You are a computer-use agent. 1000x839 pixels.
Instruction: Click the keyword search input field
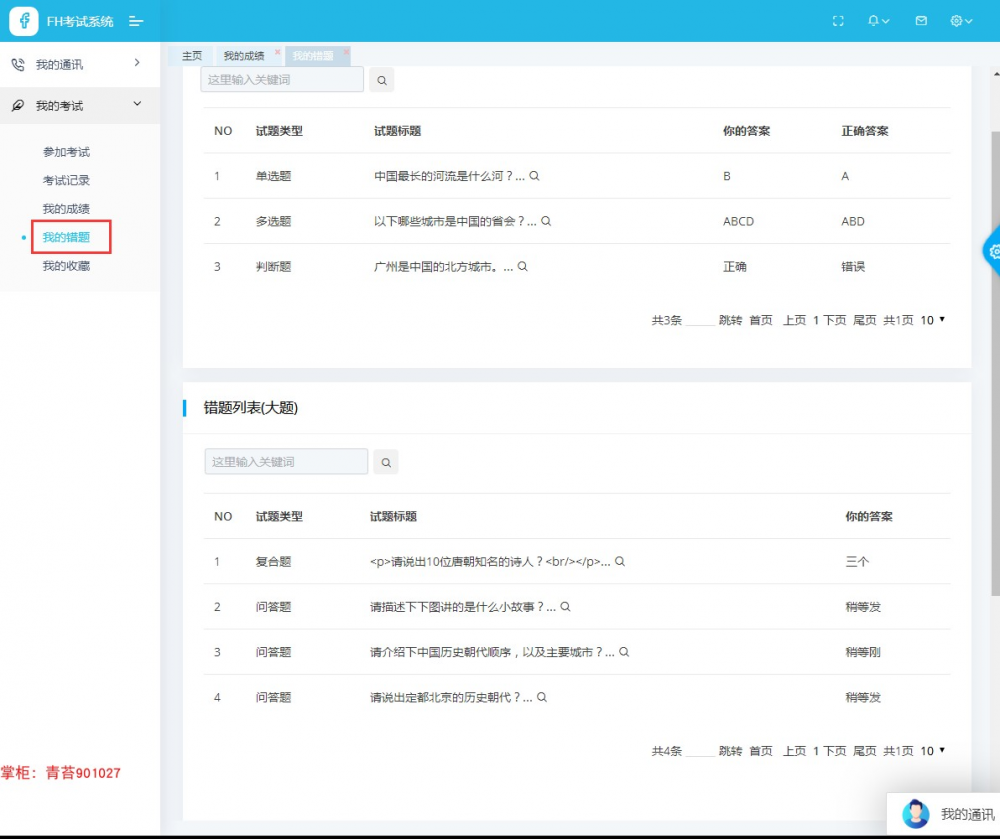[x=281, y=79]
